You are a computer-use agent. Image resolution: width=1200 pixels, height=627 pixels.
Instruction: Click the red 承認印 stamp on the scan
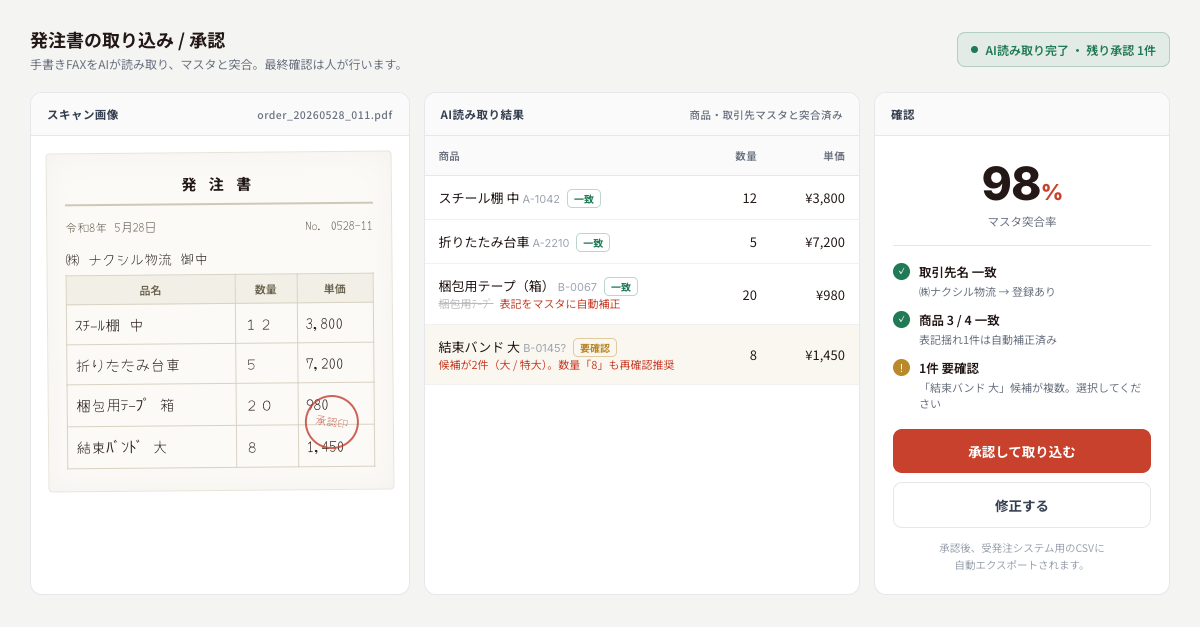[x=332, y=422]
